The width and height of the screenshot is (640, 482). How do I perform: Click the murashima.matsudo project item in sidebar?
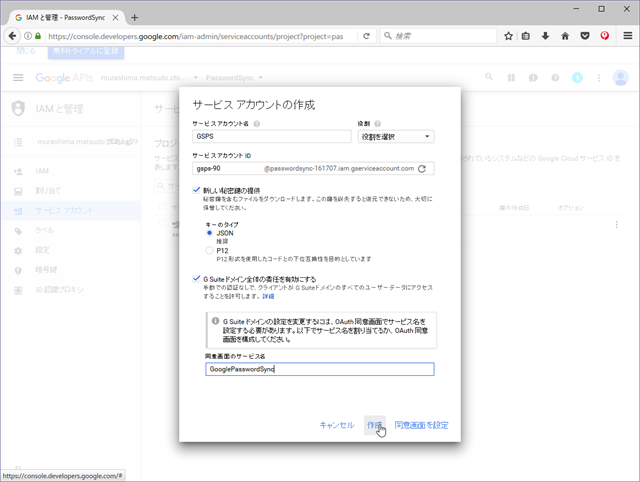[71, 142]
